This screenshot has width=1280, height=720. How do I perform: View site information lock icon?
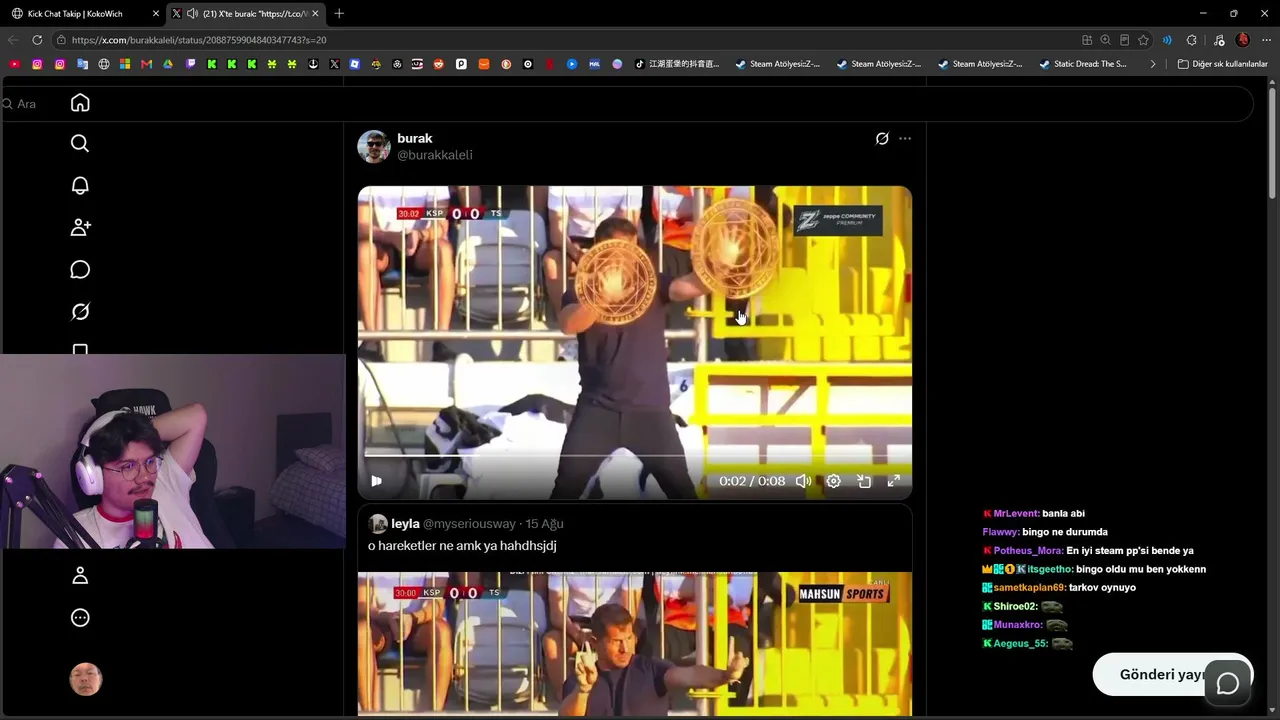[x=61, y=40]
